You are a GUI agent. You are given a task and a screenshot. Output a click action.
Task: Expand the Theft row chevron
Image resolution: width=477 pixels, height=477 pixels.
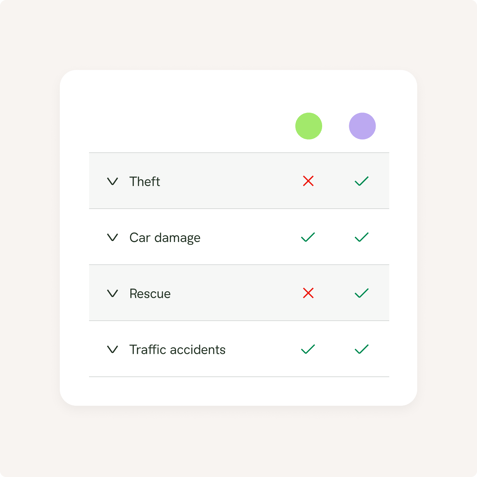tap(112, 181)
